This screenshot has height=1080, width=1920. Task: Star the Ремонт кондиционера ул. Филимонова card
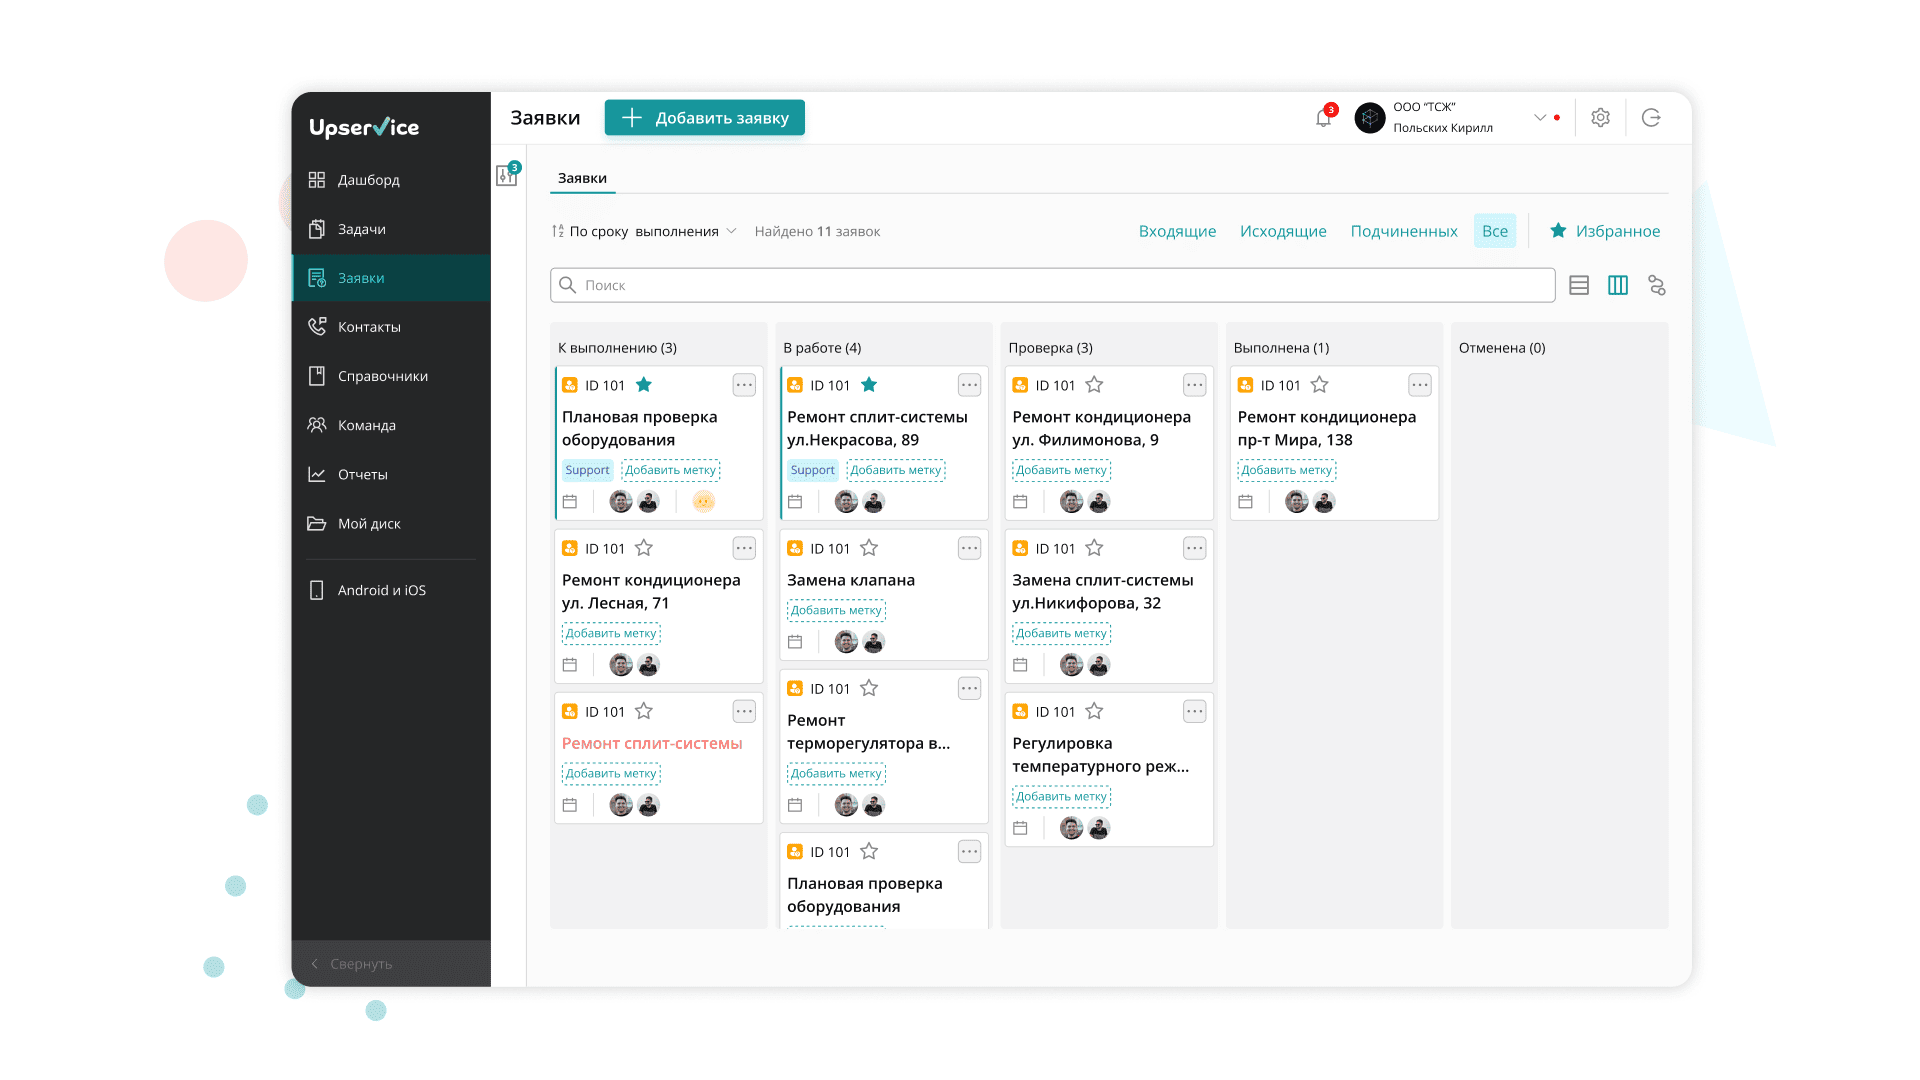tap(1094, 385)
